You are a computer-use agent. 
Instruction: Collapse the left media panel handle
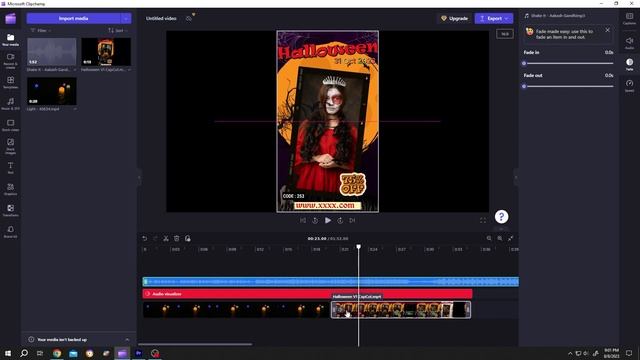139,178
